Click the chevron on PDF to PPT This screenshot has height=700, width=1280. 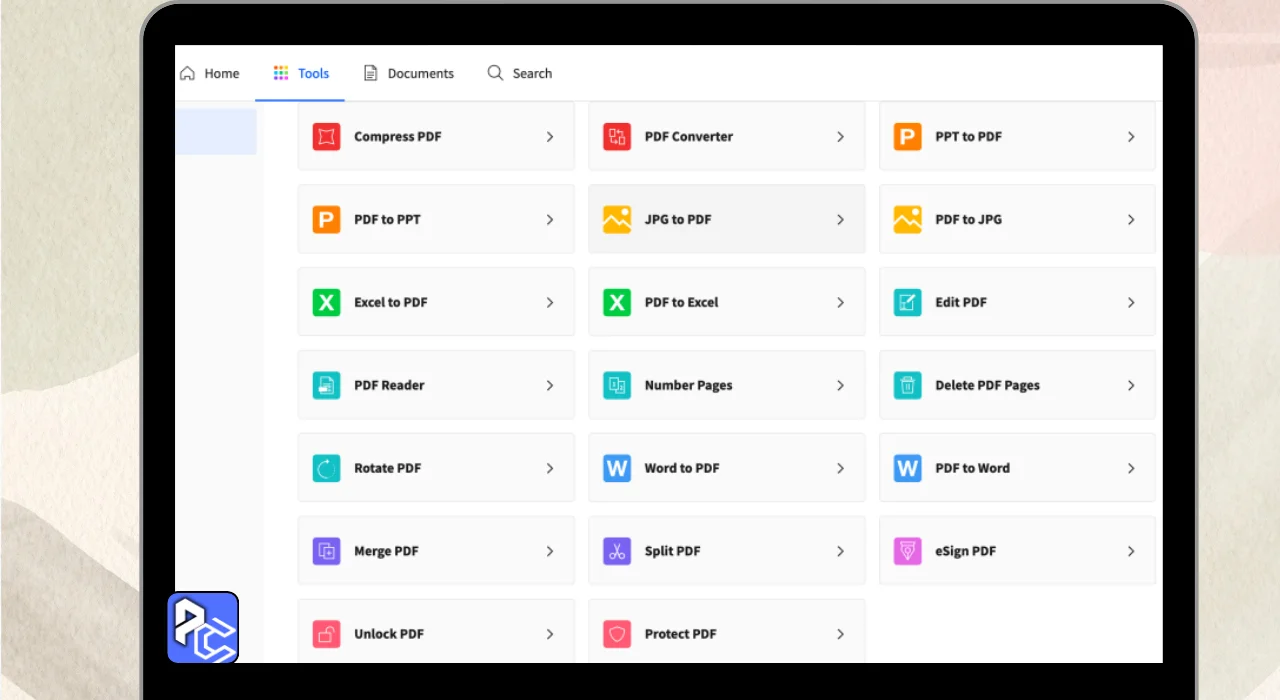tap(550, 220)
